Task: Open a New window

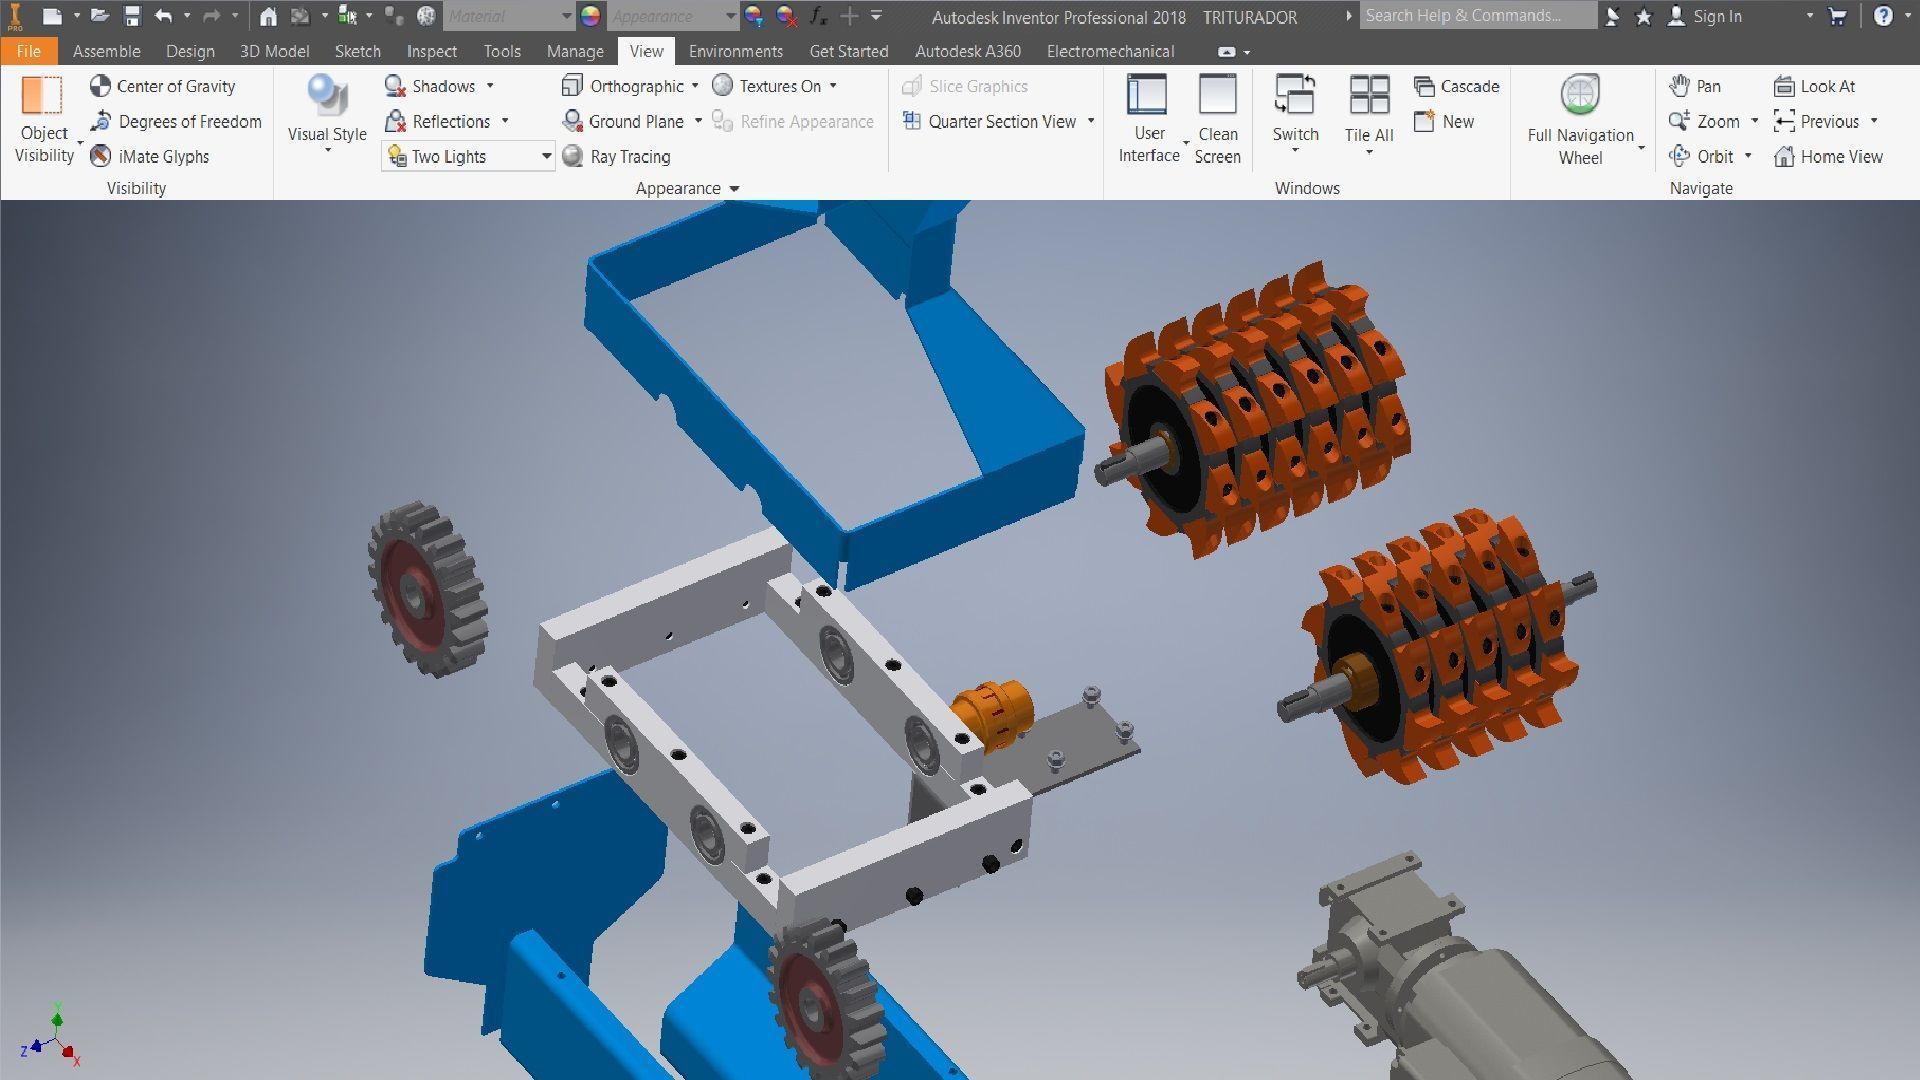Action: coord(1444,121)
